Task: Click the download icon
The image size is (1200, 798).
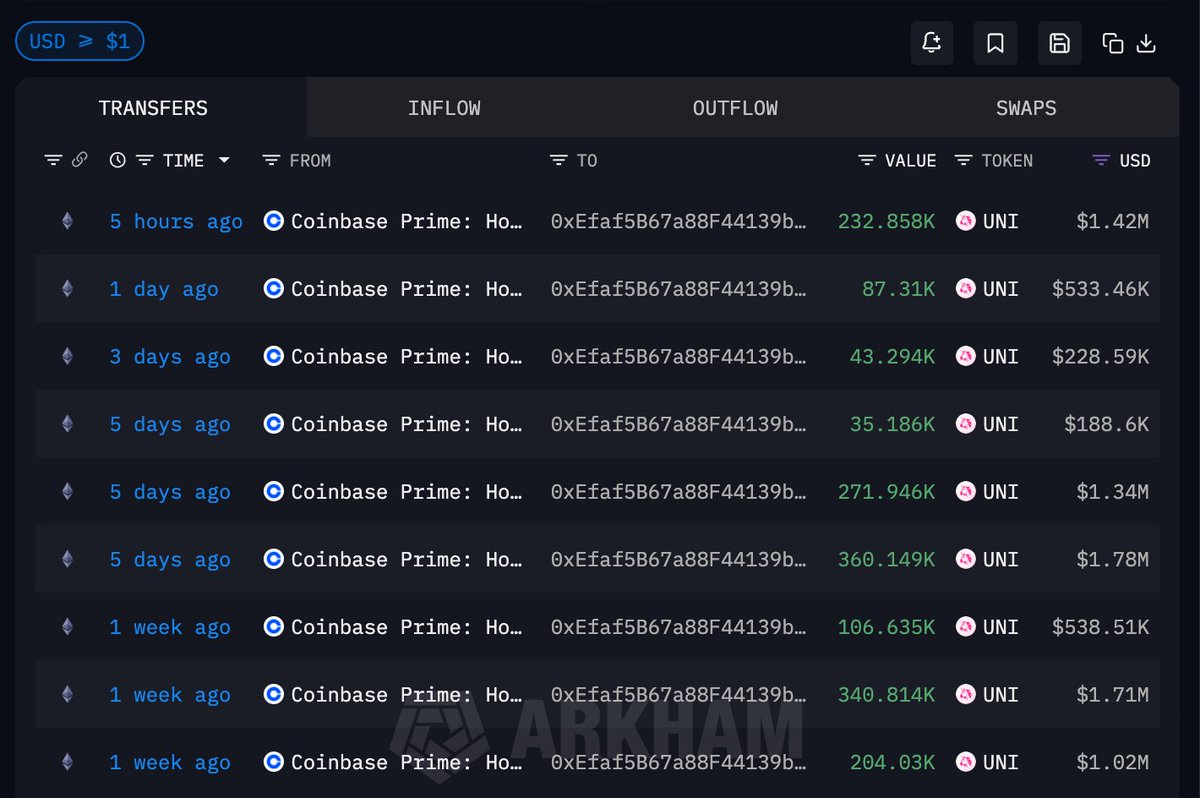Action: point(1147,43)
